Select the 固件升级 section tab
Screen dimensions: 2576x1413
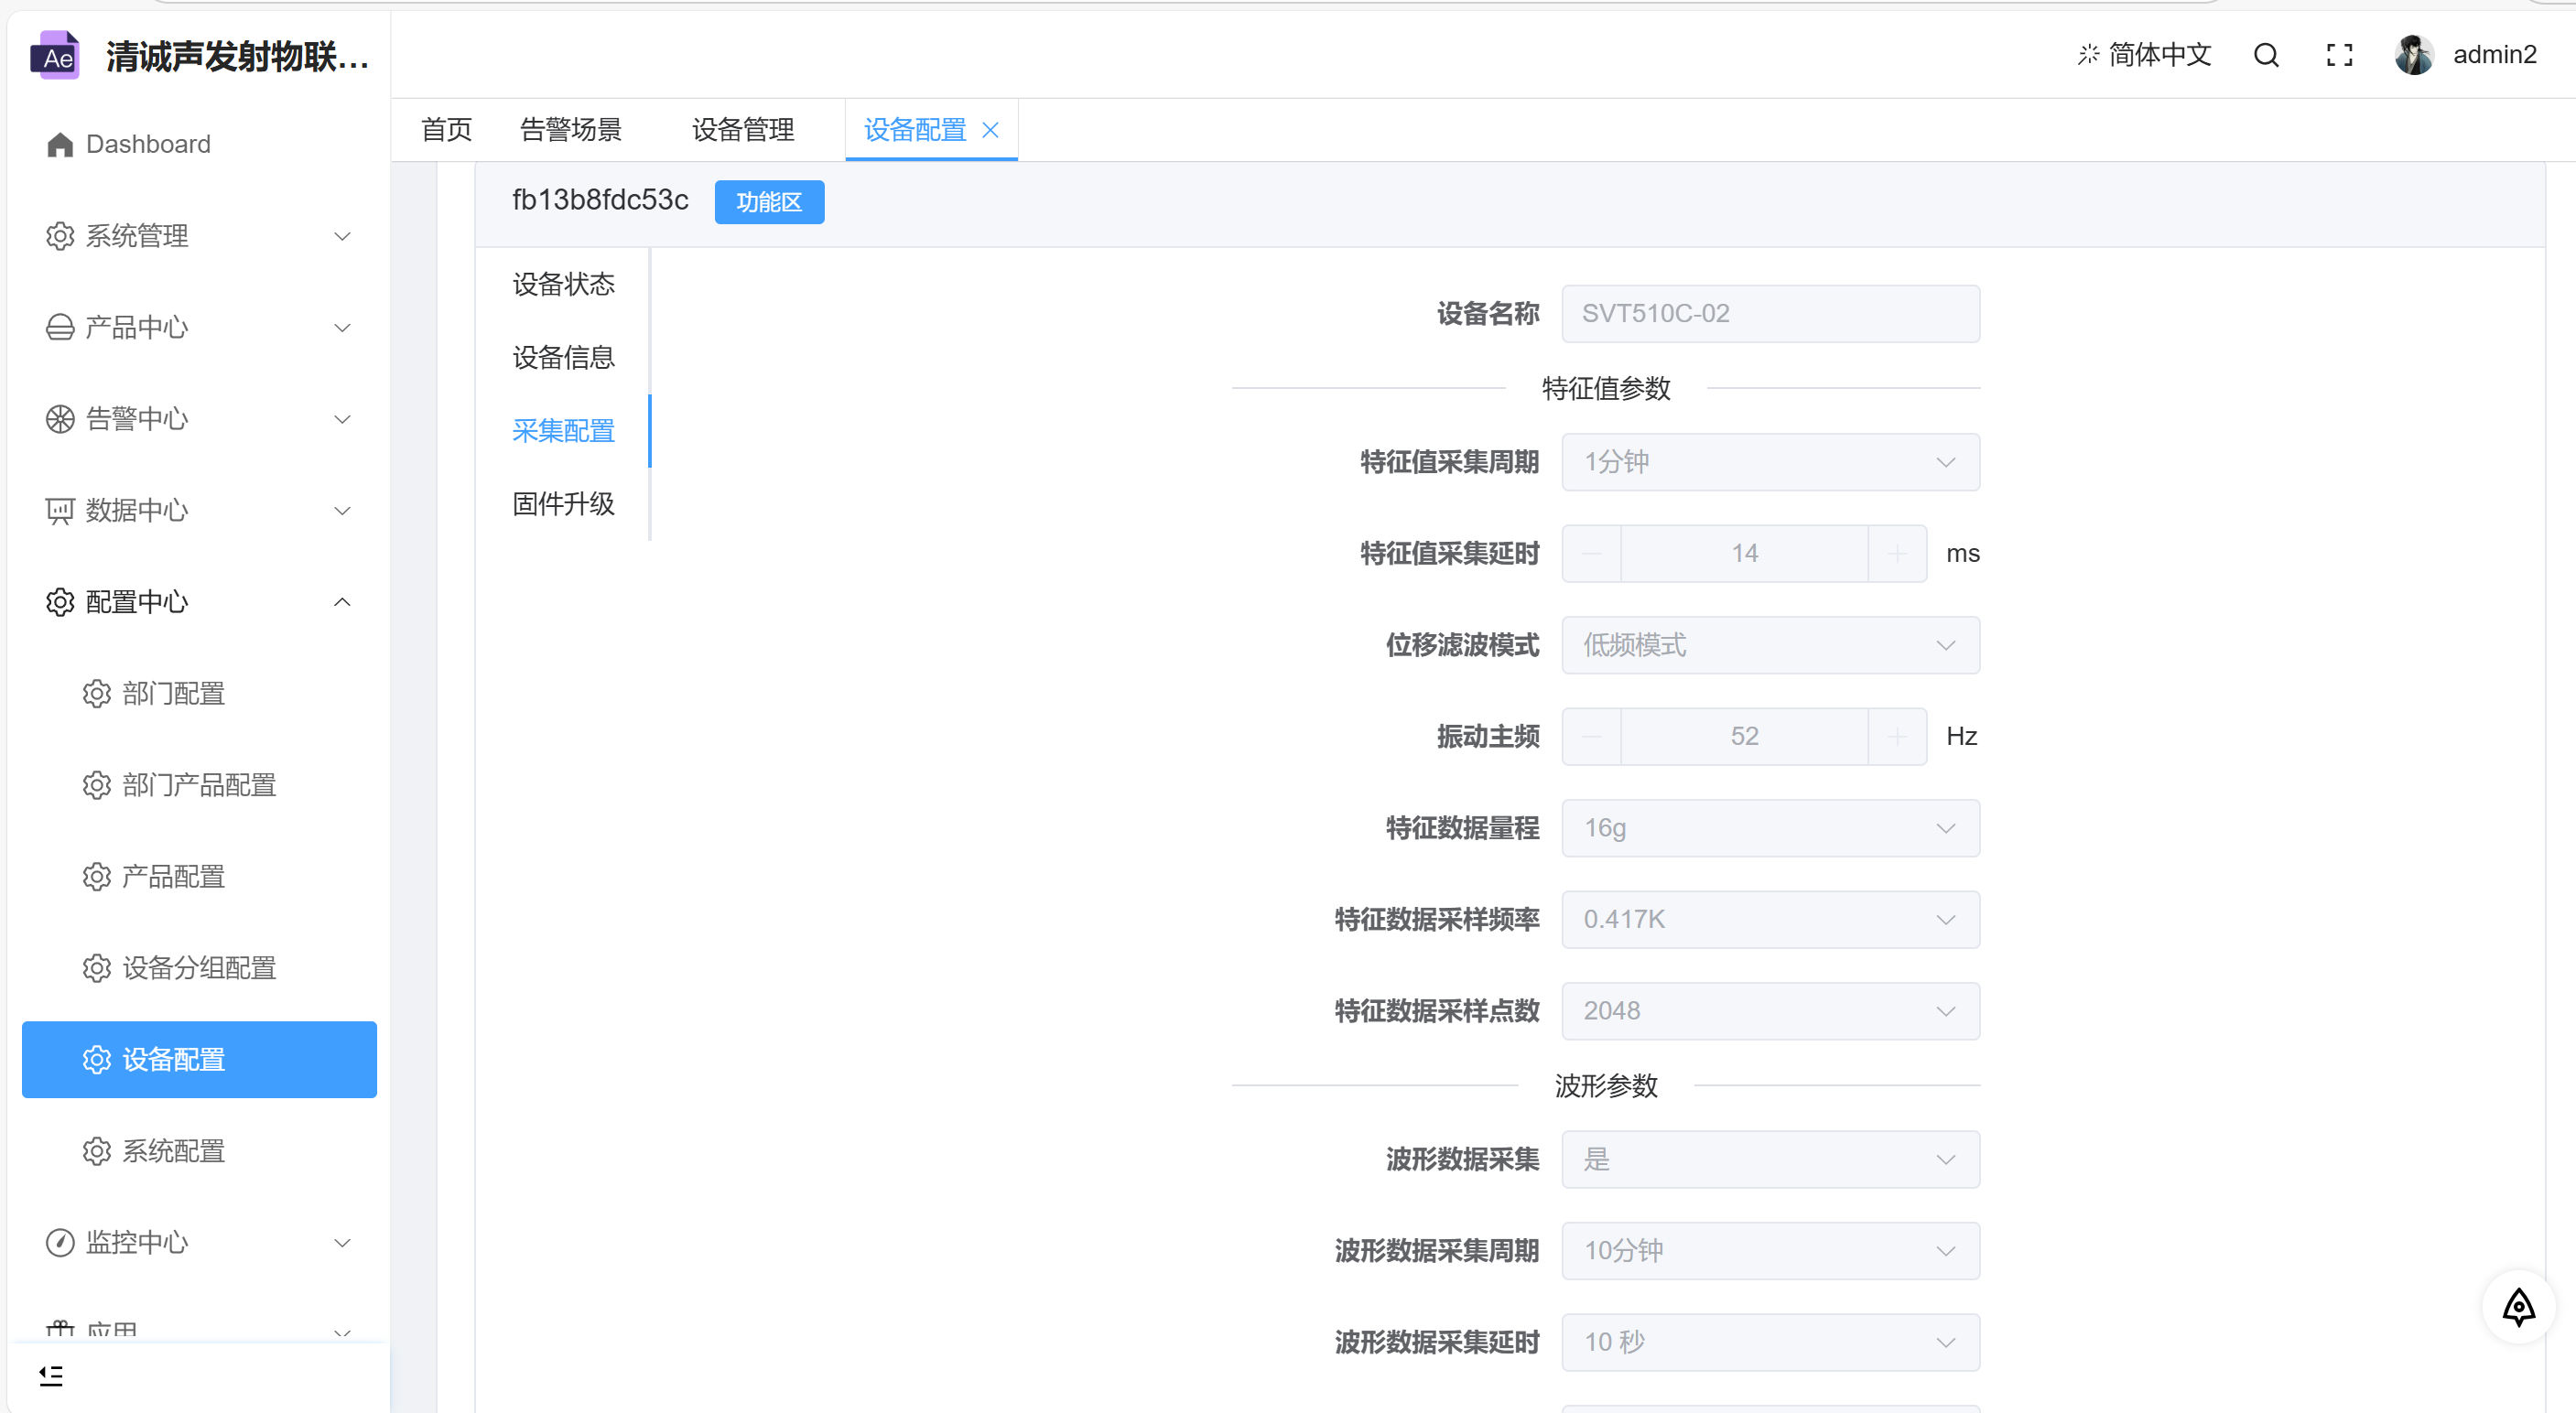pyautogui.click(x=563, y=504)
